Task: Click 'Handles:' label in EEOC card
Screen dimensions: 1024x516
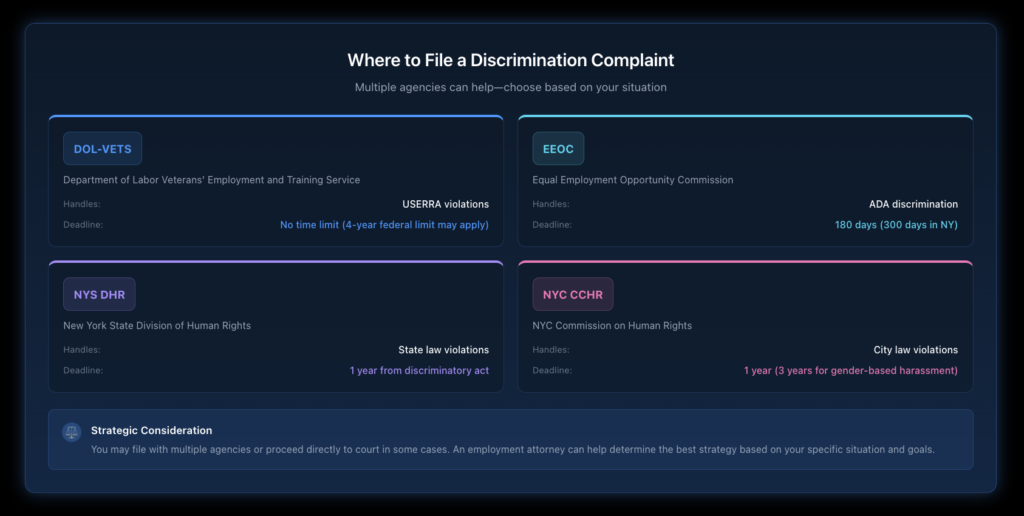Action: [551, 204]
